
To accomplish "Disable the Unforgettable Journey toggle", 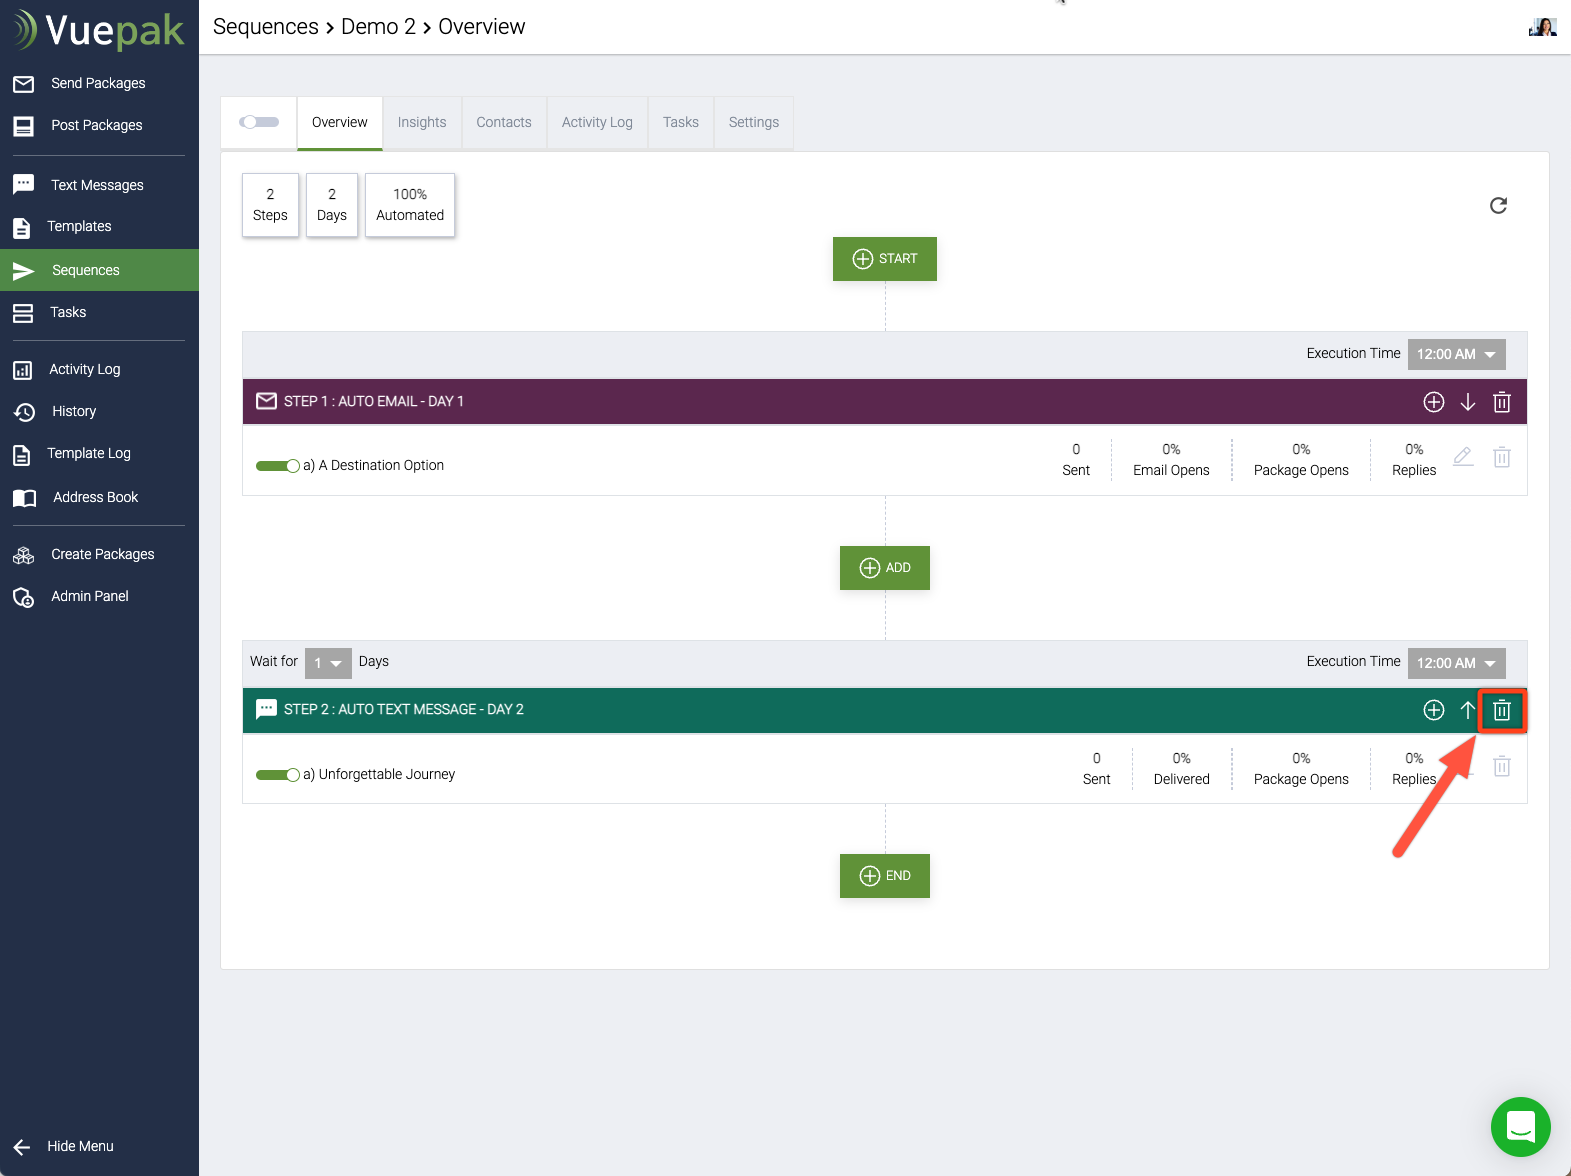I will click(x=277, y=775).
